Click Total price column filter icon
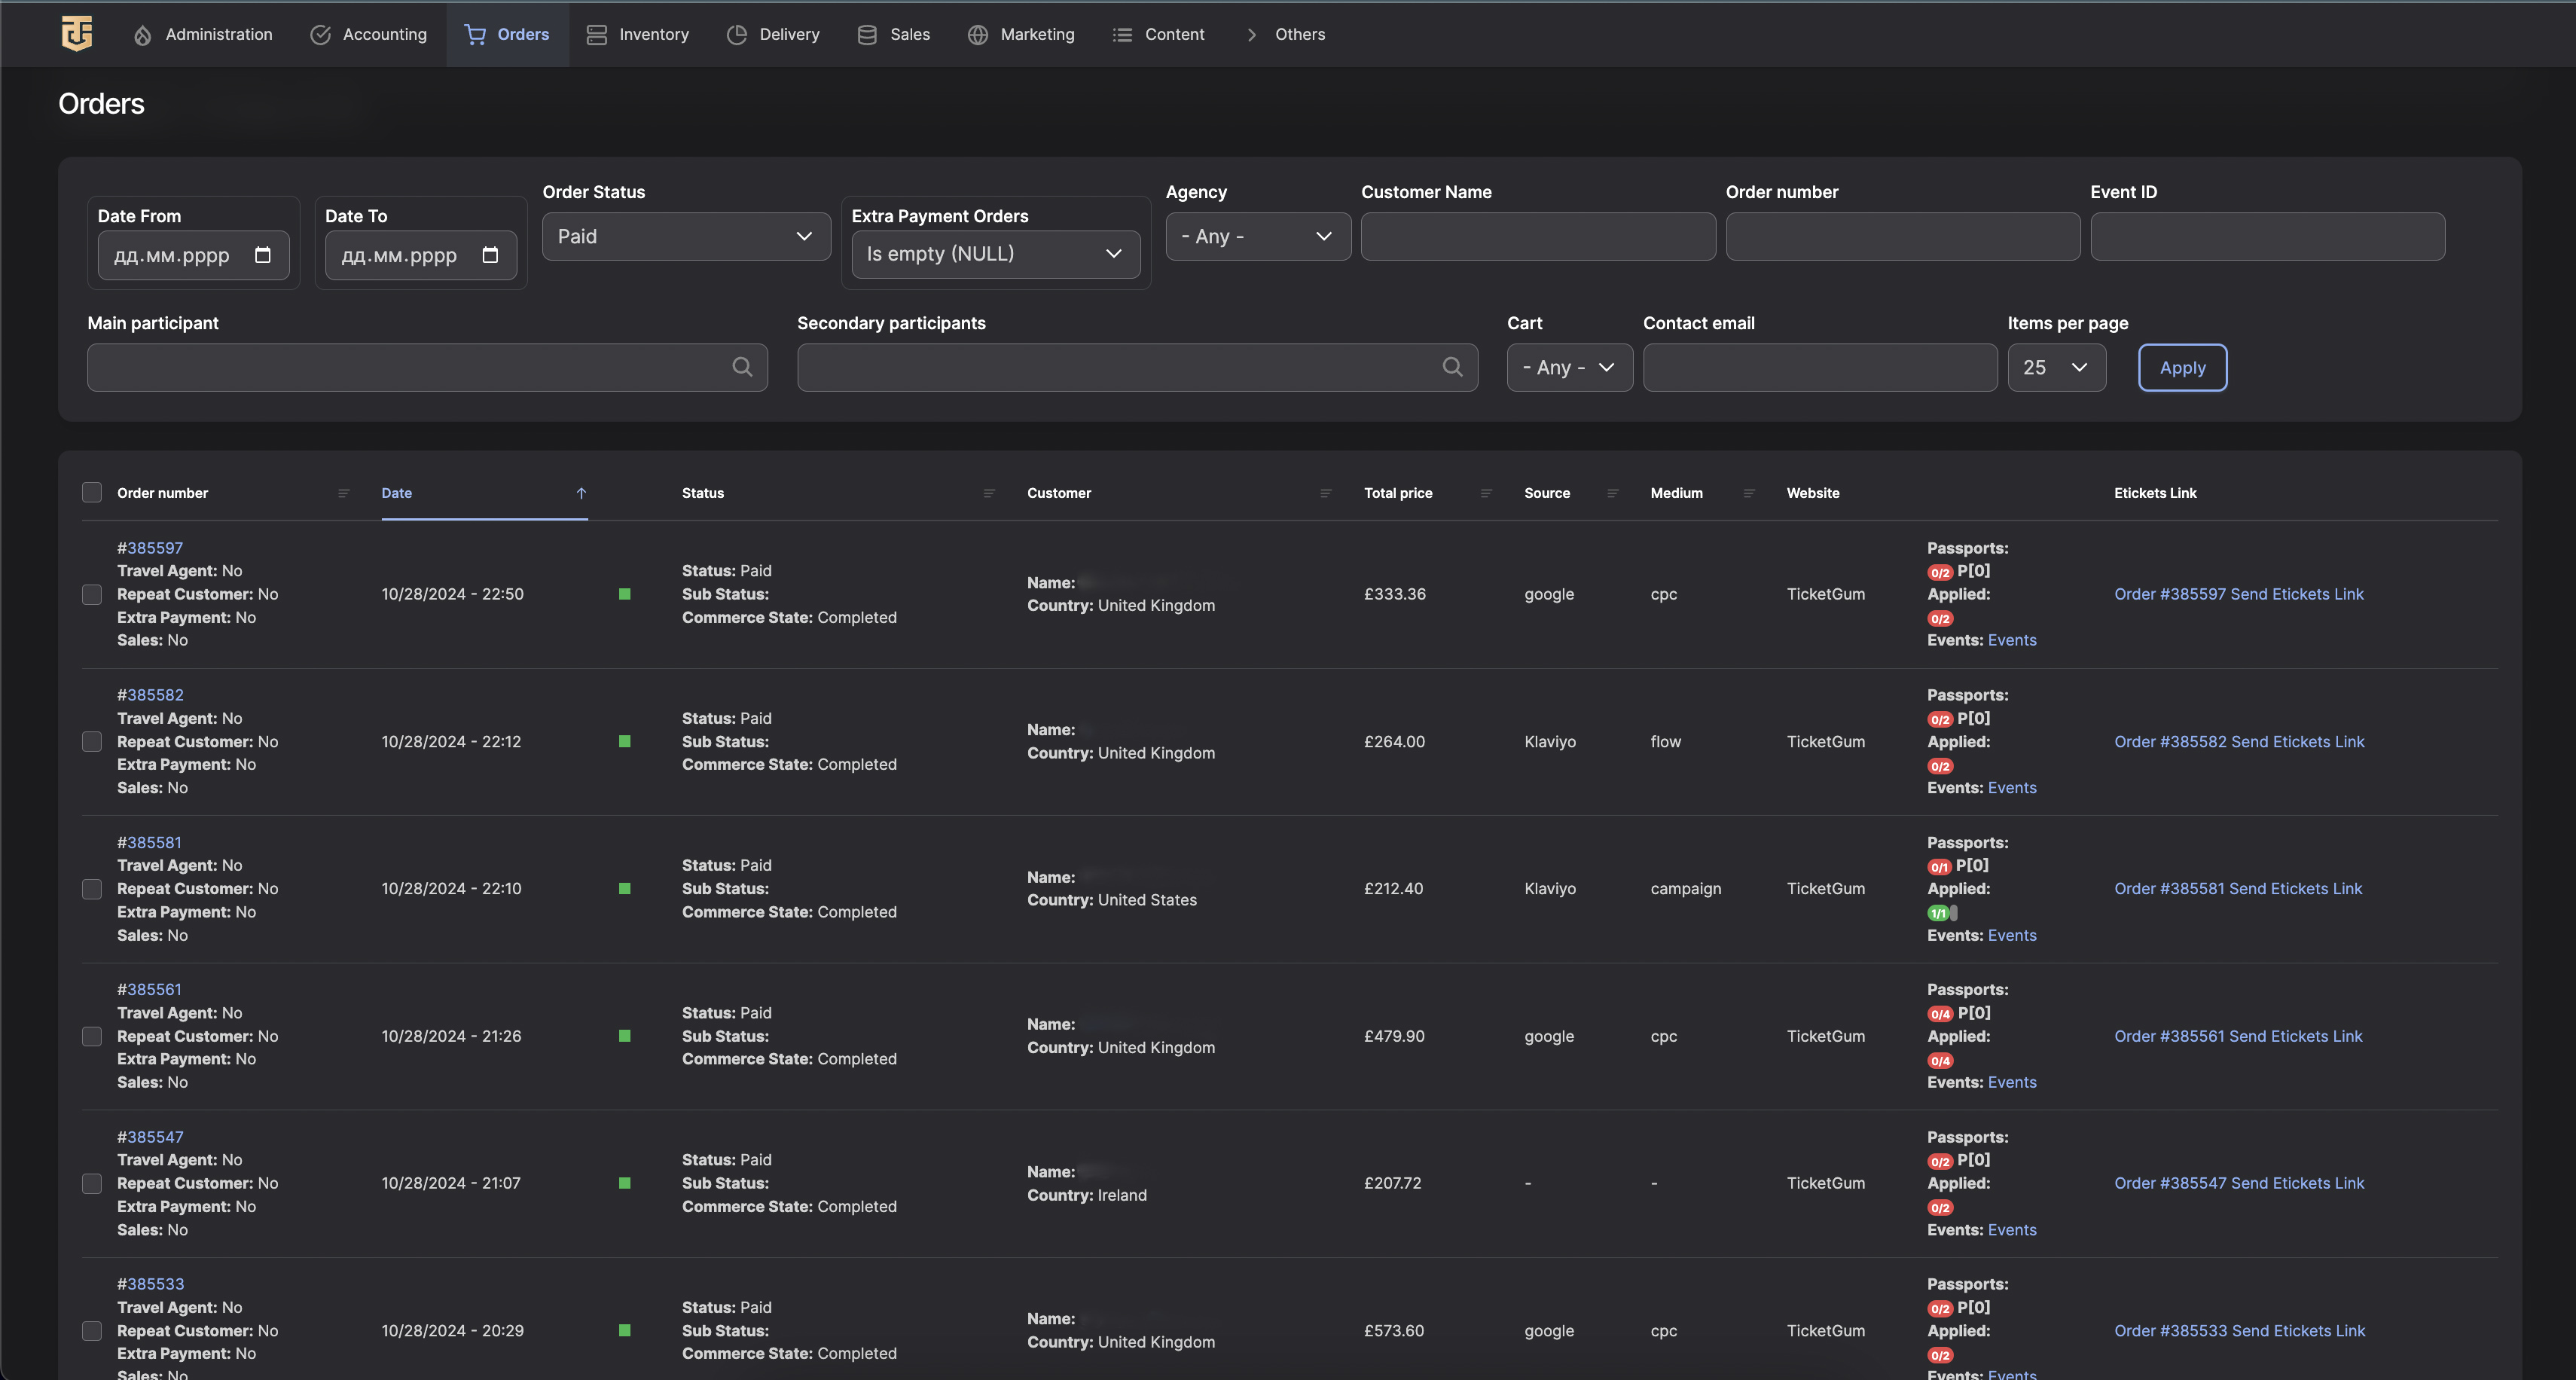This screenshot has height=1380, width=2576. click(x=1485, y=493)
